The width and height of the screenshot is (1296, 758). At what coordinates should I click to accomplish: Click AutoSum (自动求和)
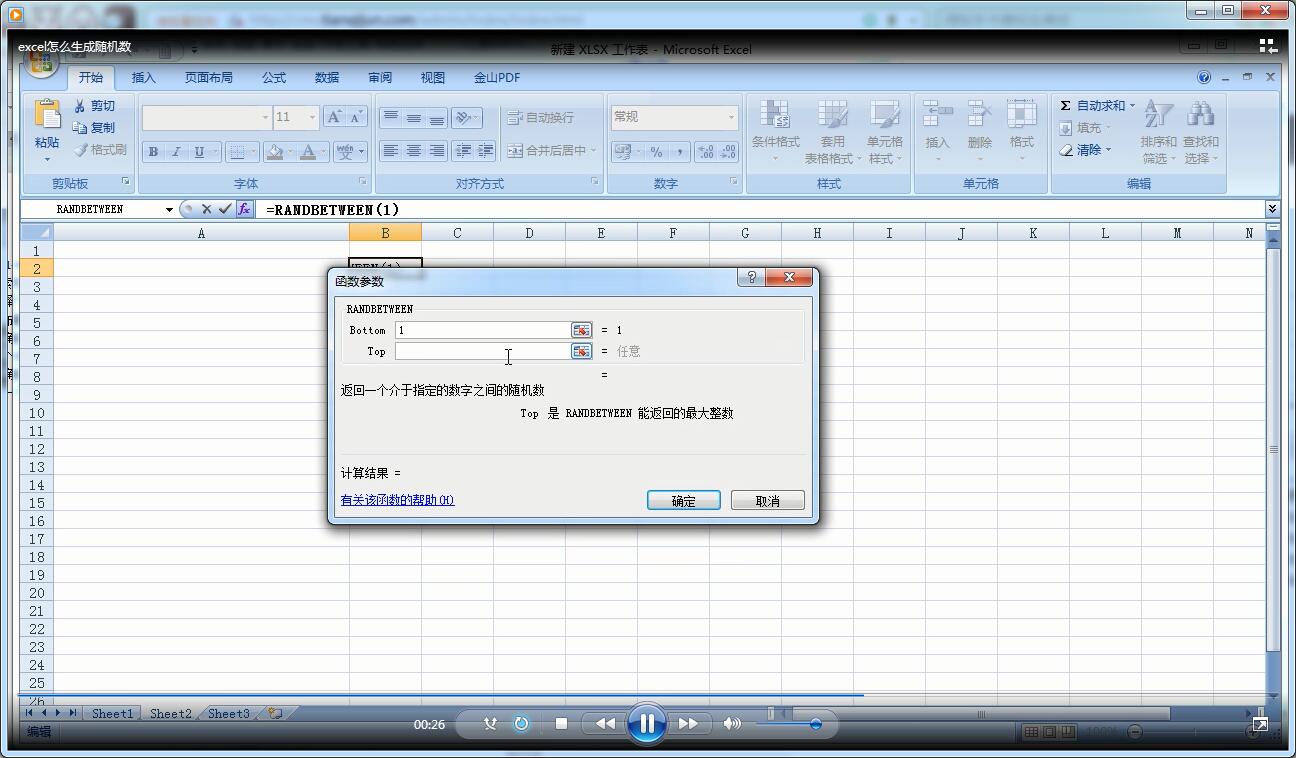click(x=1092, y=106)
